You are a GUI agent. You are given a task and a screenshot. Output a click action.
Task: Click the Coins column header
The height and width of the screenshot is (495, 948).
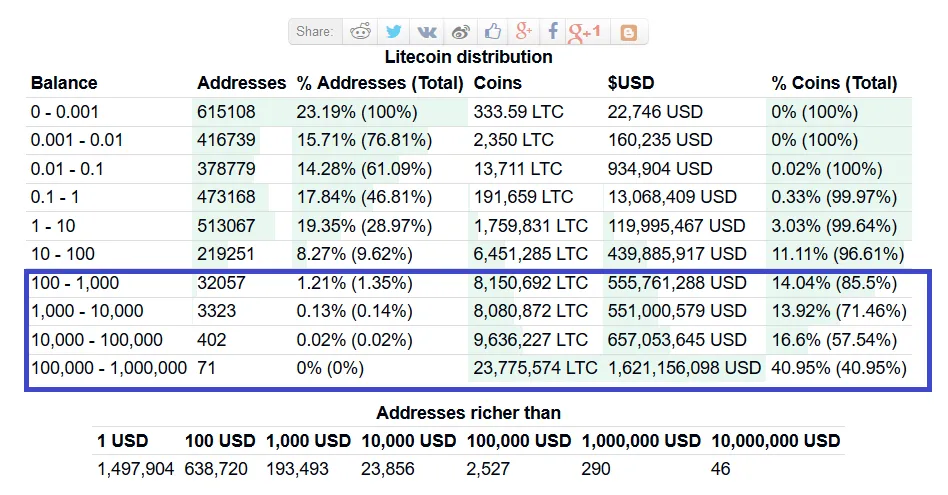pos(498,83)
